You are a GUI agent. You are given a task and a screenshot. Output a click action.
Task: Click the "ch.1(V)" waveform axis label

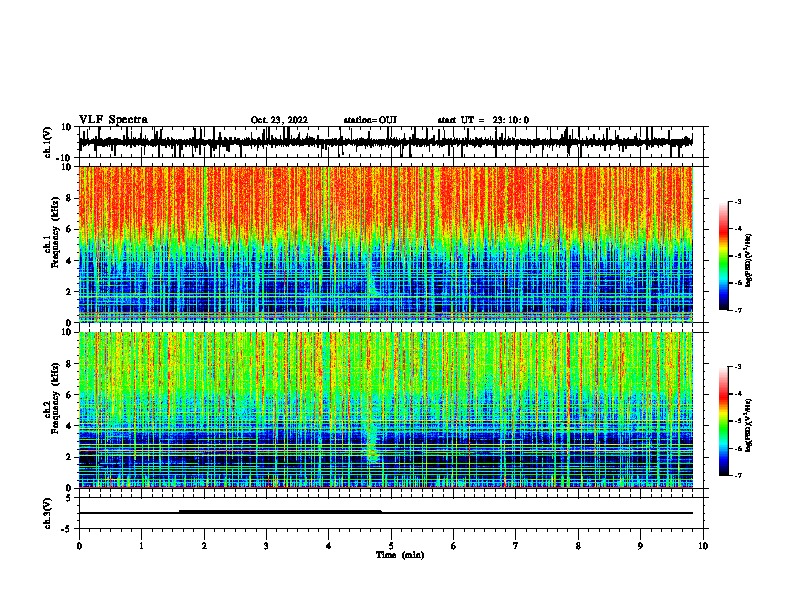coord(48,142)
